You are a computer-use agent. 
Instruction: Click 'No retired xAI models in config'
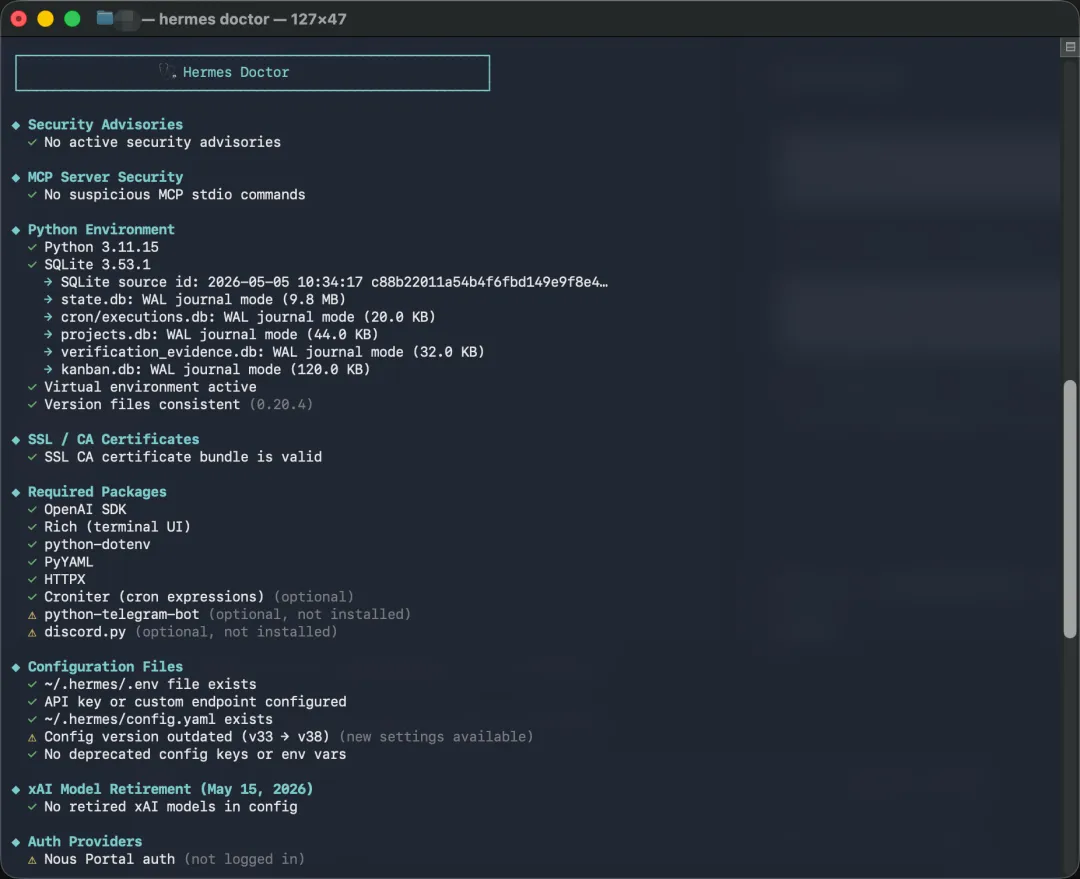171,807
